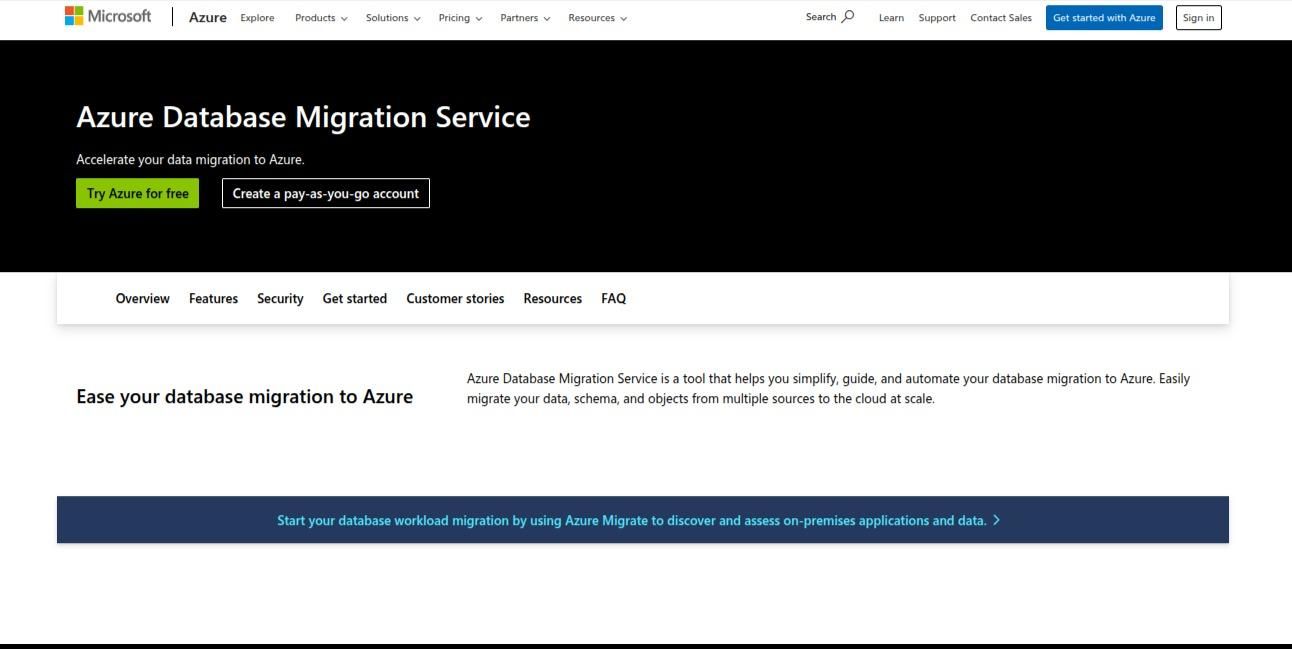Viewport: 1292px width, 649px height.
Task: Click Try Azure for free
Action: pyautogui.click(x=138, y=193)
